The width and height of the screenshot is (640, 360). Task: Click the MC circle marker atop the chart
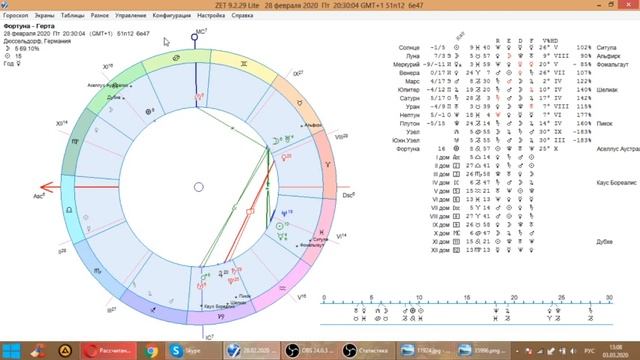(x=195, y=37)
